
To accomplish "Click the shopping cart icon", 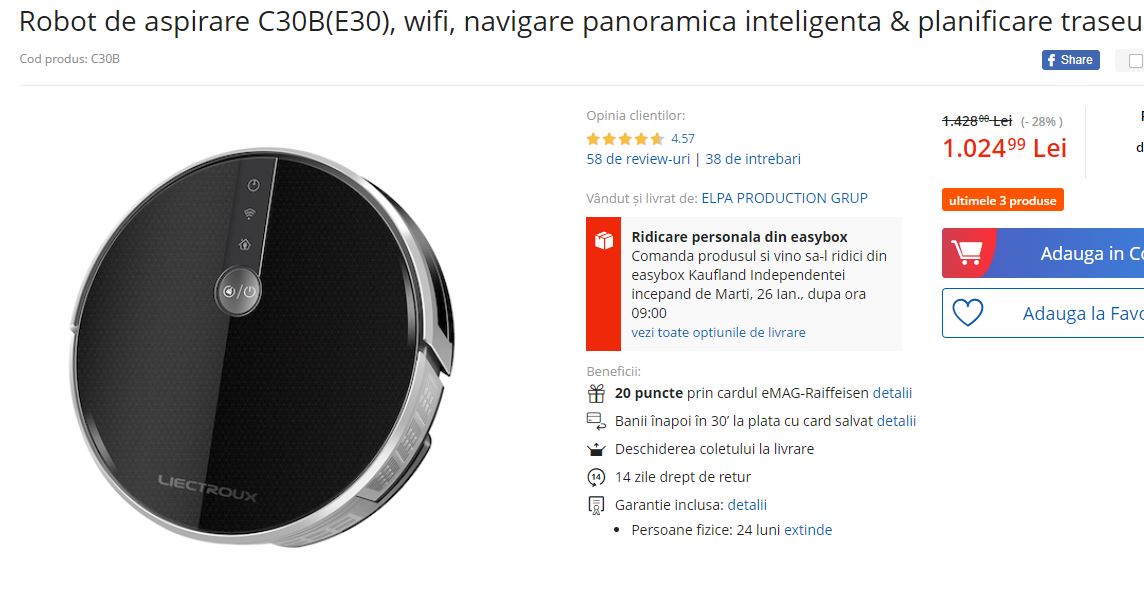I will [x=967, y=253].
